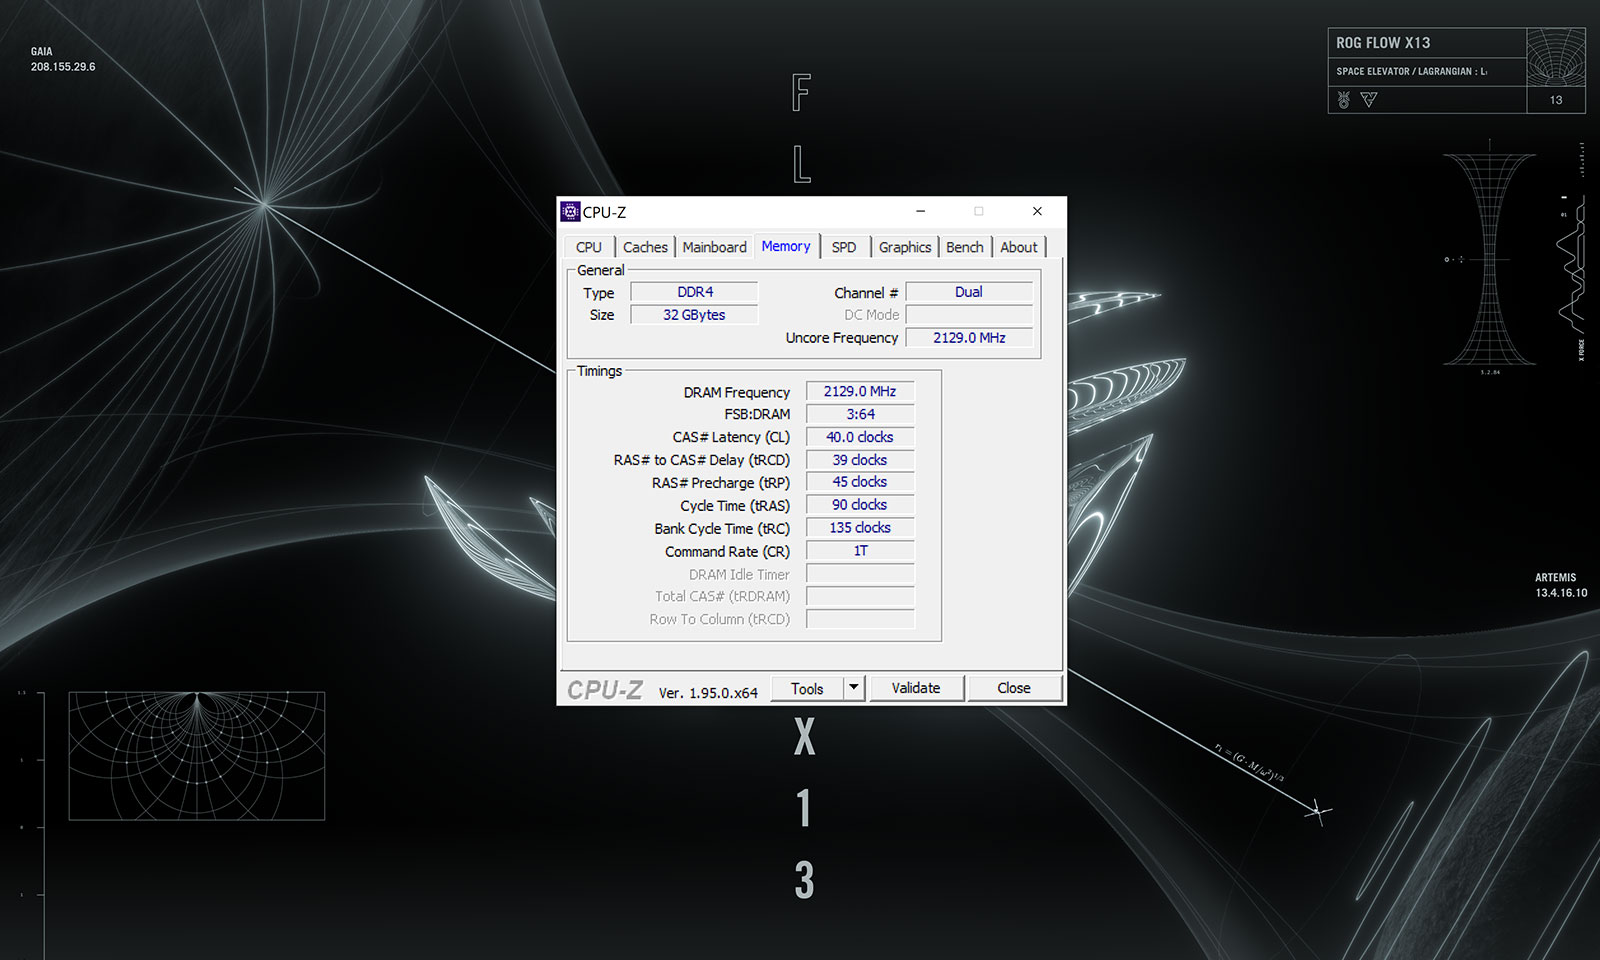1600x960 pixels.
Task: Open the Bench tab
Action: pos(965,247)
